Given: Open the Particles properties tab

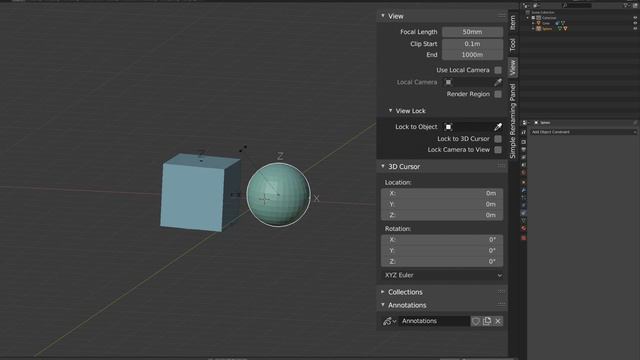Looking at the screenshot, I should [524, 198].
